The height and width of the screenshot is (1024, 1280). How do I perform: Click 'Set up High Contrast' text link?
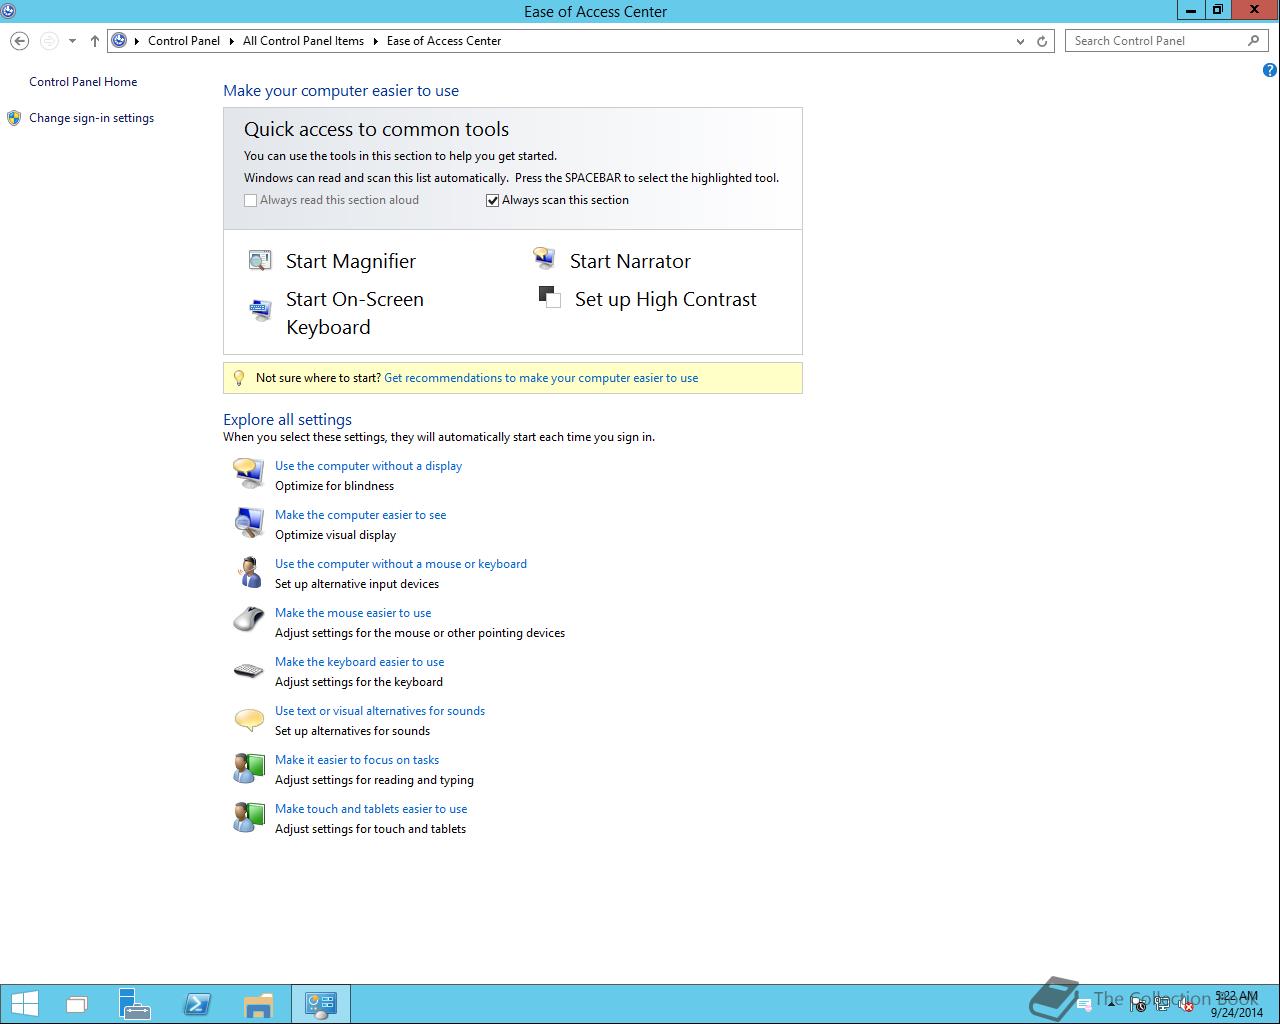coord(666,299)
